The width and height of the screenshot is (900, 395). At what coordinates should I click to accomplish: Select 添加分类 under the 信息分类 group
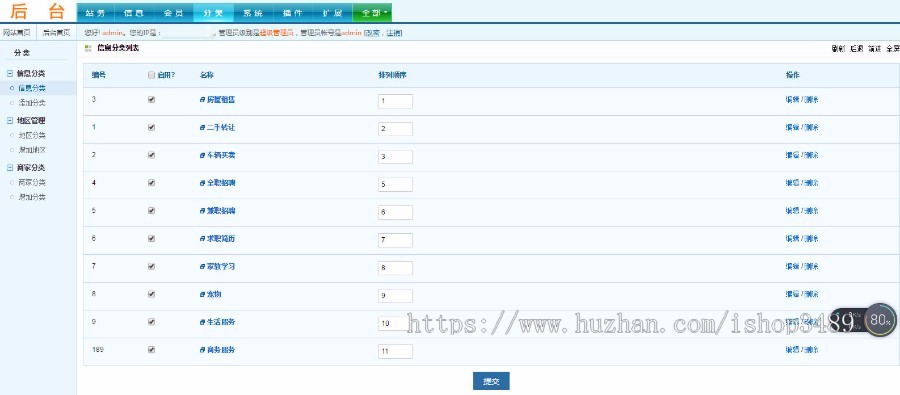point(32,103)
